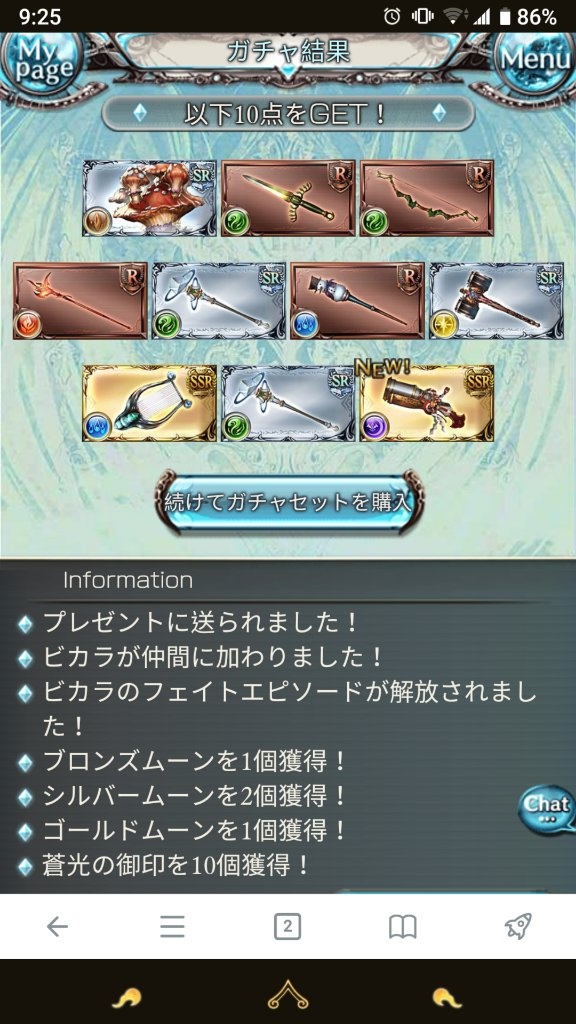Select the SR mushroom summon card
This screenshot has height=1024, width=576.
pyautogui.click(x=150, y=199)
